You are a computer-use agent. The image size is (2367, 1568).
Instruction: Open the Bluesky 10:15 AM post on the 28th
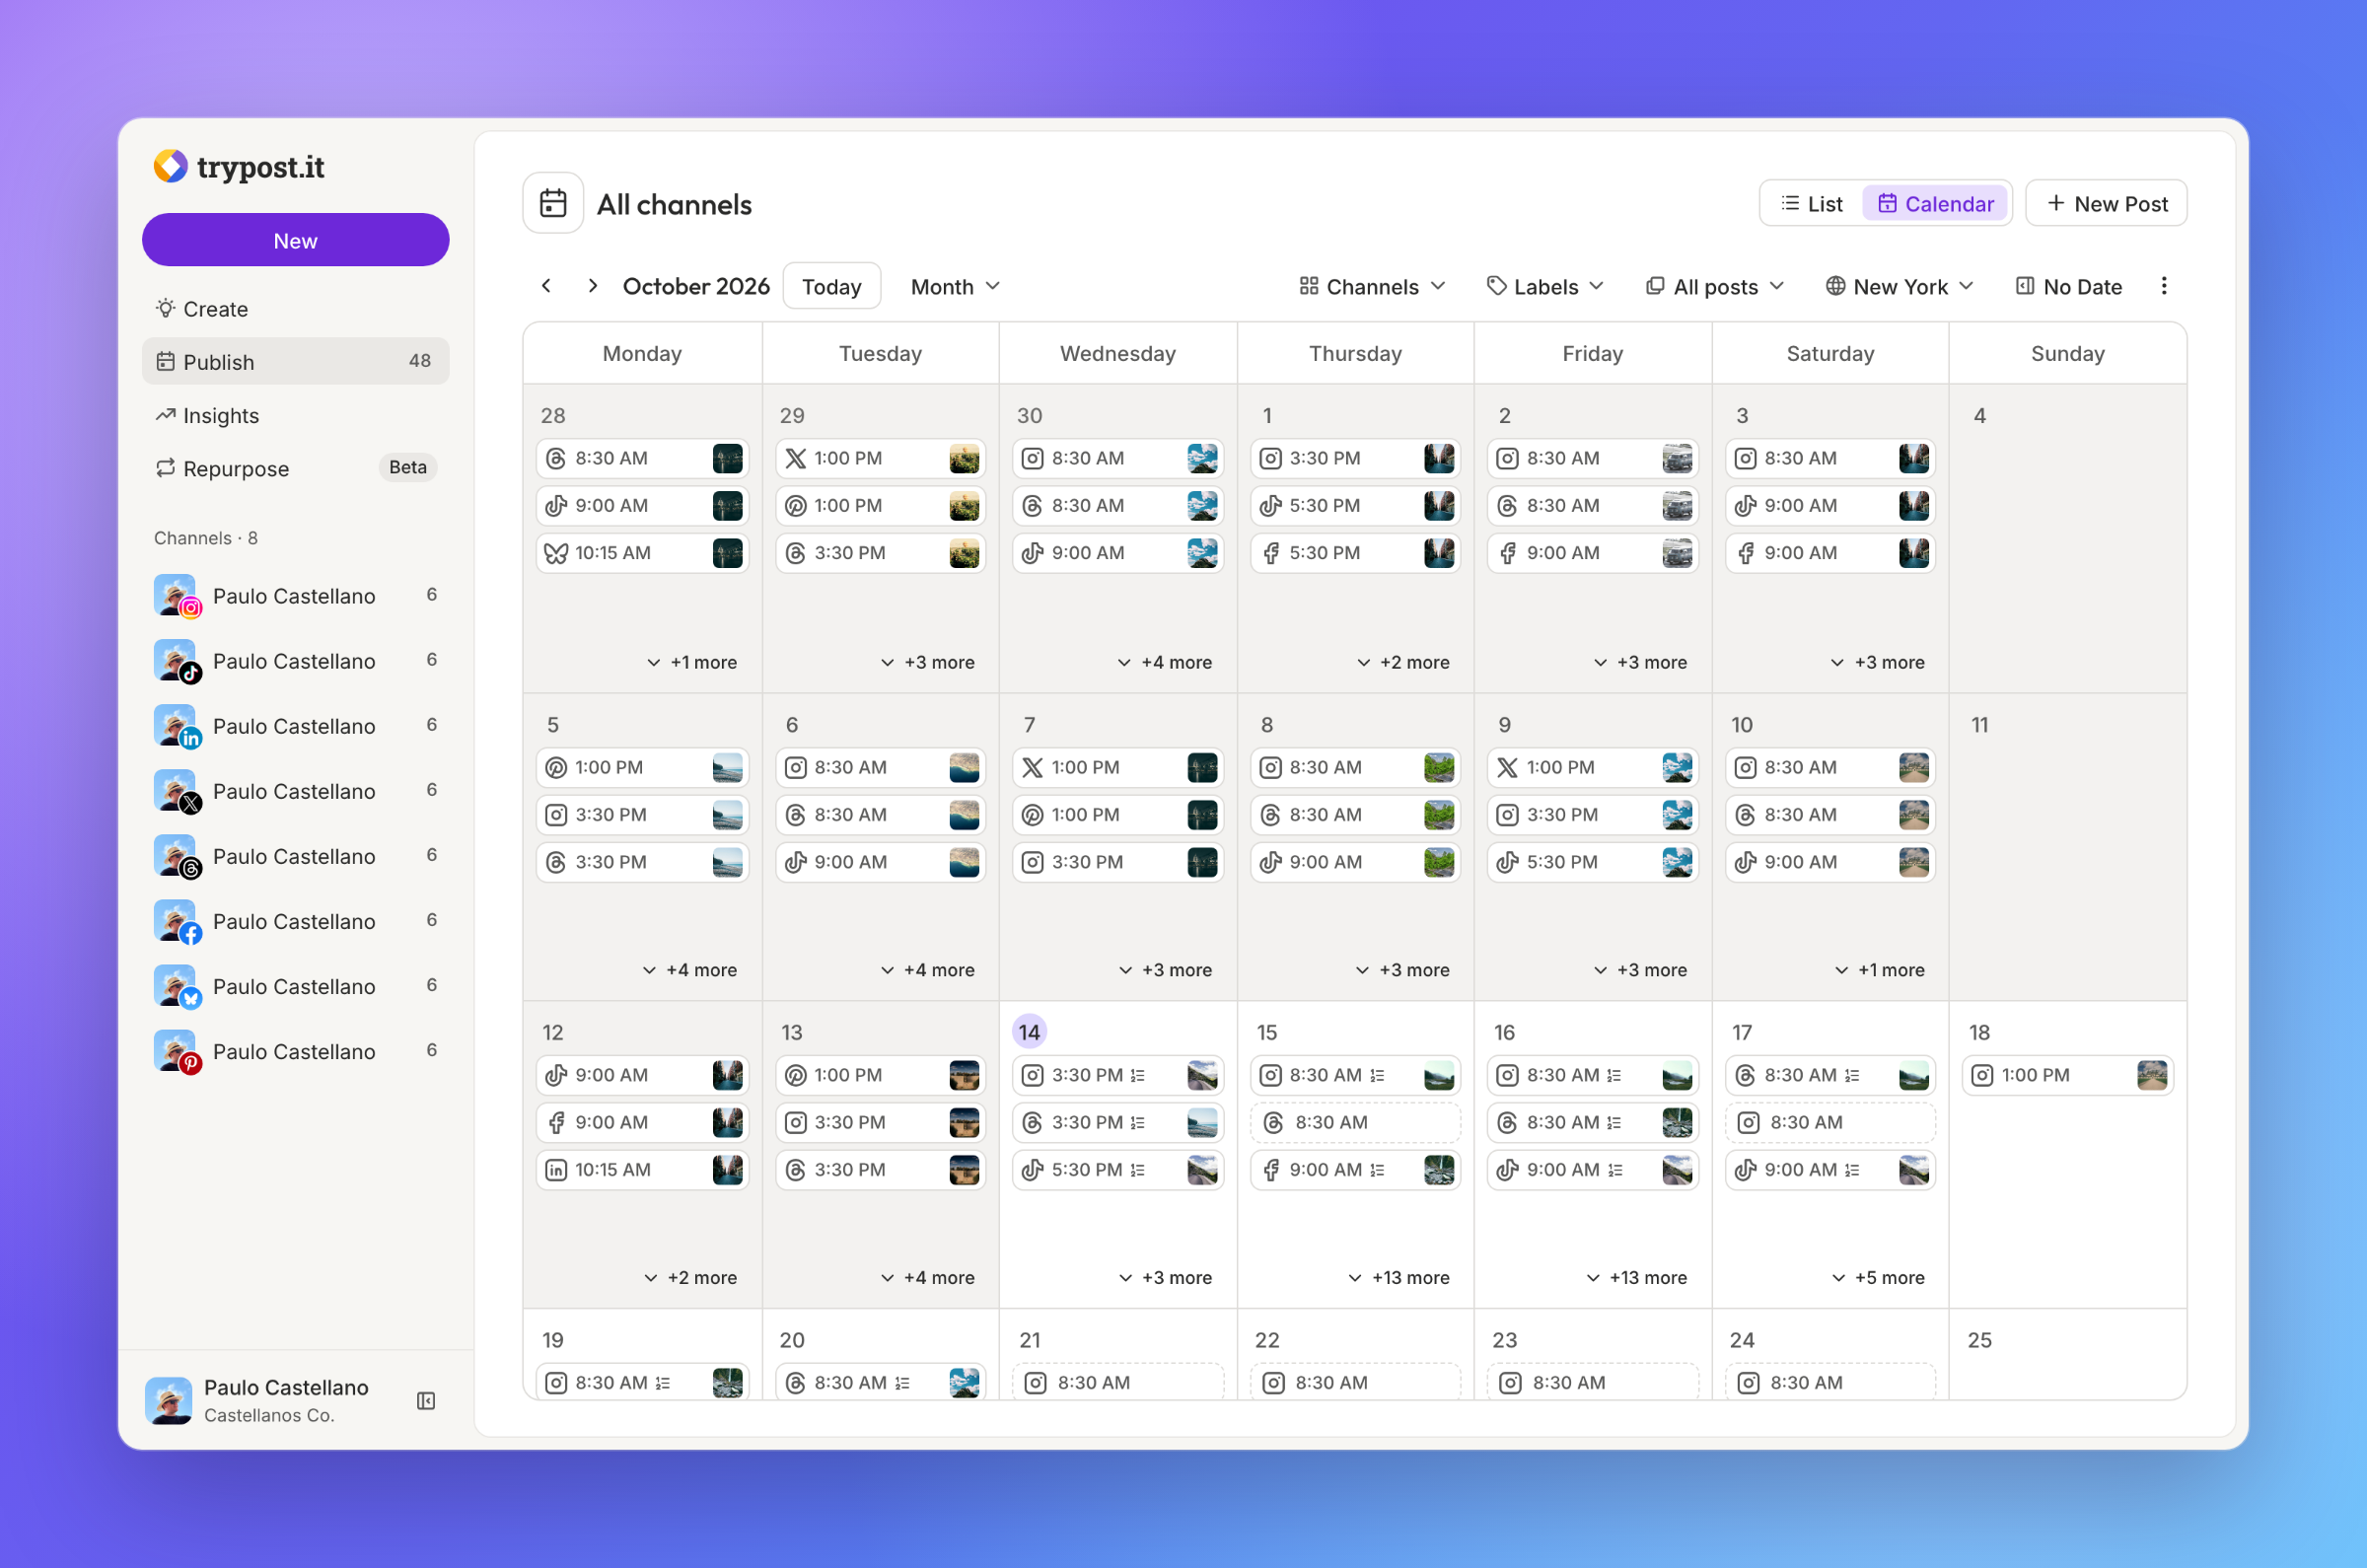click(642, 553)
